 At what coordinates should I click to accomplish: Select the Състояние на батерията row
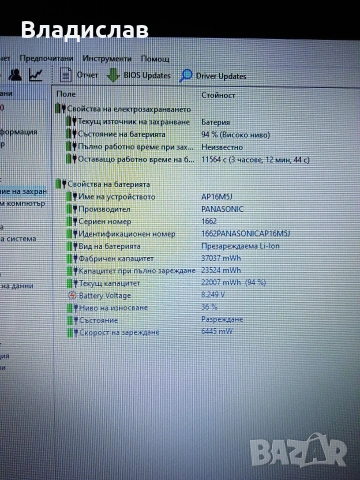click(168, 134)
